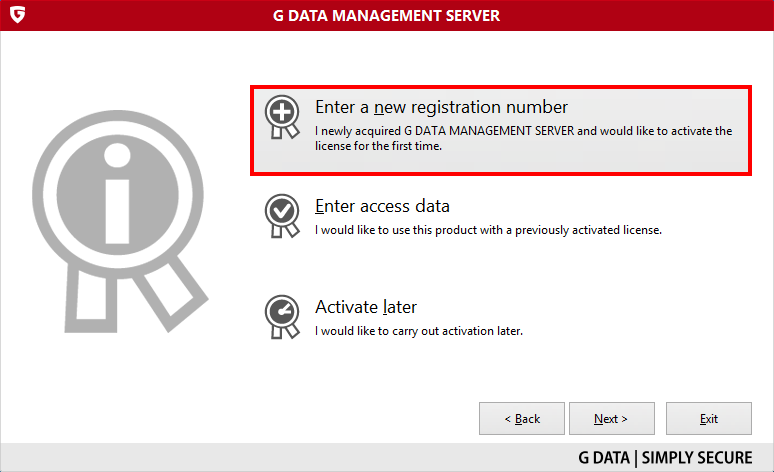Click the red title bar area
Image resolution: width=774 pixels, height=472 pixels.
coord(387,15)
